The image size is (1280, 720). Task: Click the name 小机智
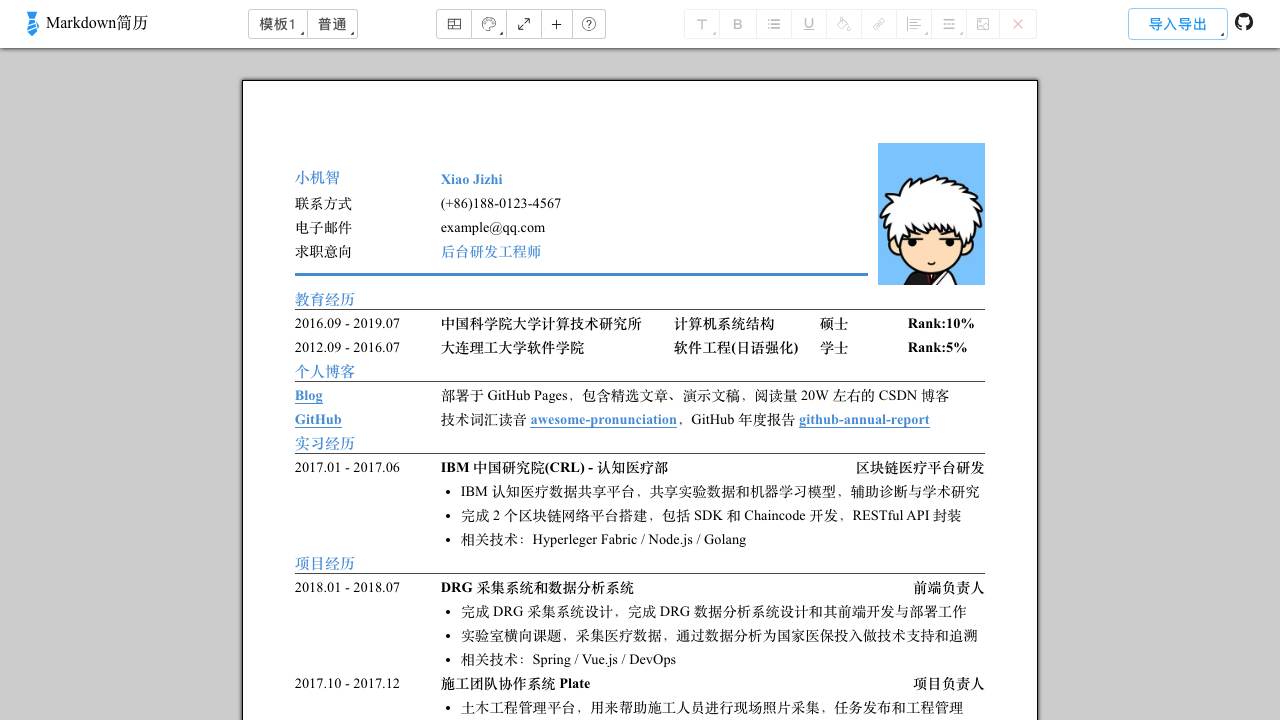[317, 178]
